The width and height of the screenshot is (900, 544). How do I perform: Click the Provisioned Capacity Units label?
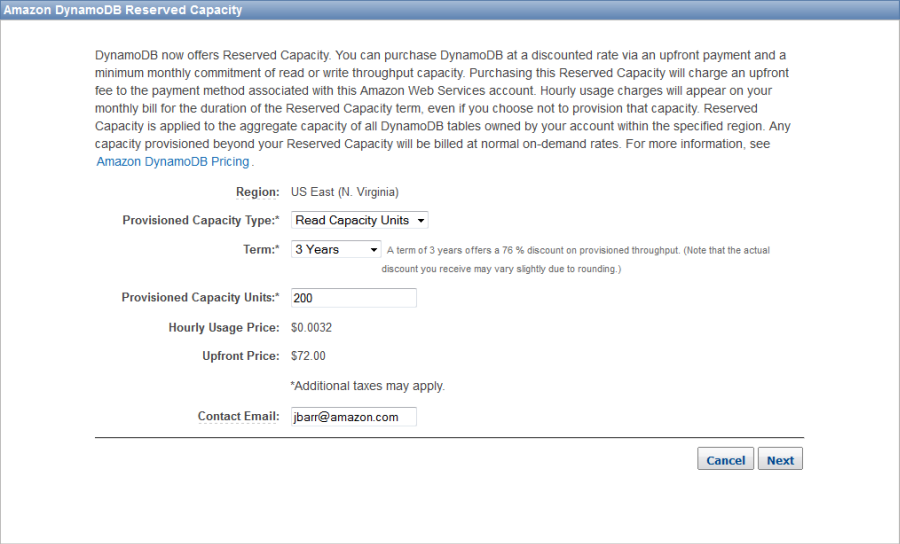point(200,297)
